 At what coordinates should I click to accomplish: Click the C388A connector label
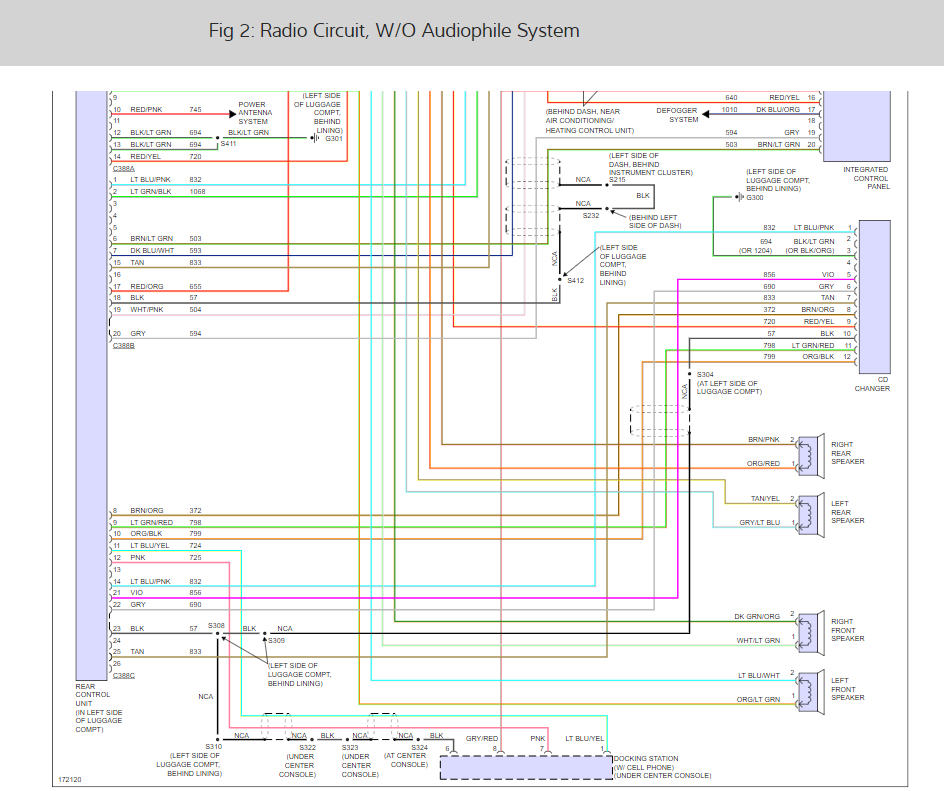coord(123,169)
